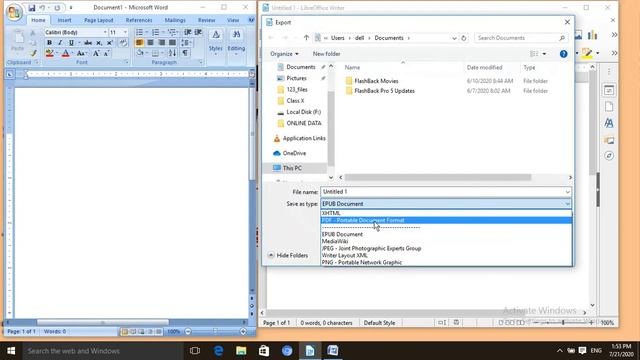The height and width of the screenshot is (360, 640).
Task: Sort text using the Sort icon
Action: click(x=172, y=53)
